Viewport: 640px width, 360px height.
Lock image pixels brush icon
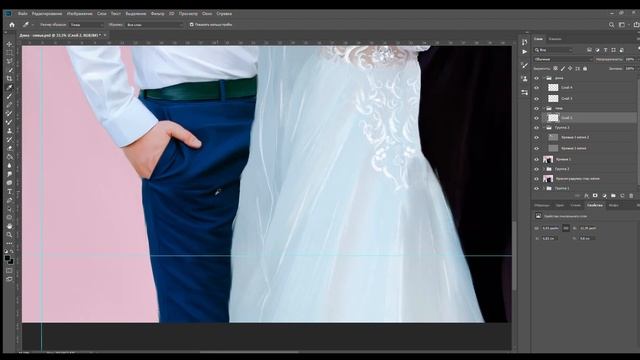(x=563, y=69)
